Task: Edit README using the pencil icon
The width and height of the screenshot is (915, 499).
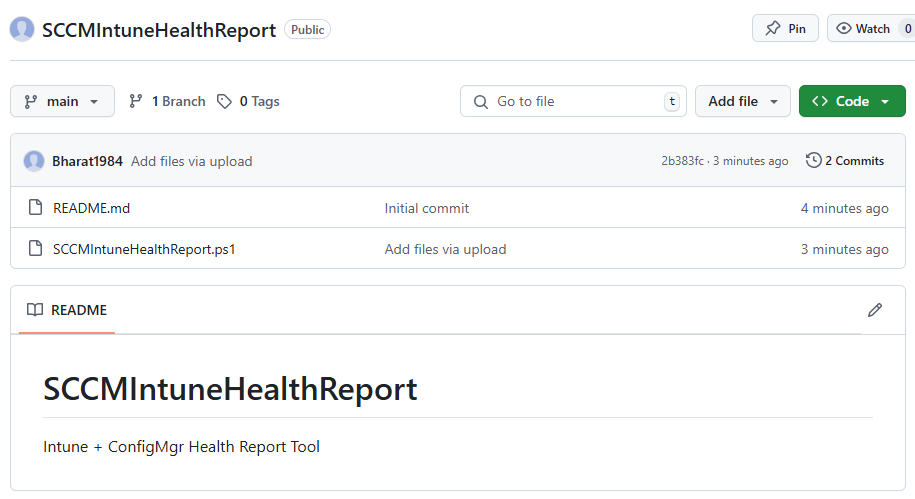Action: click(874, 310)
